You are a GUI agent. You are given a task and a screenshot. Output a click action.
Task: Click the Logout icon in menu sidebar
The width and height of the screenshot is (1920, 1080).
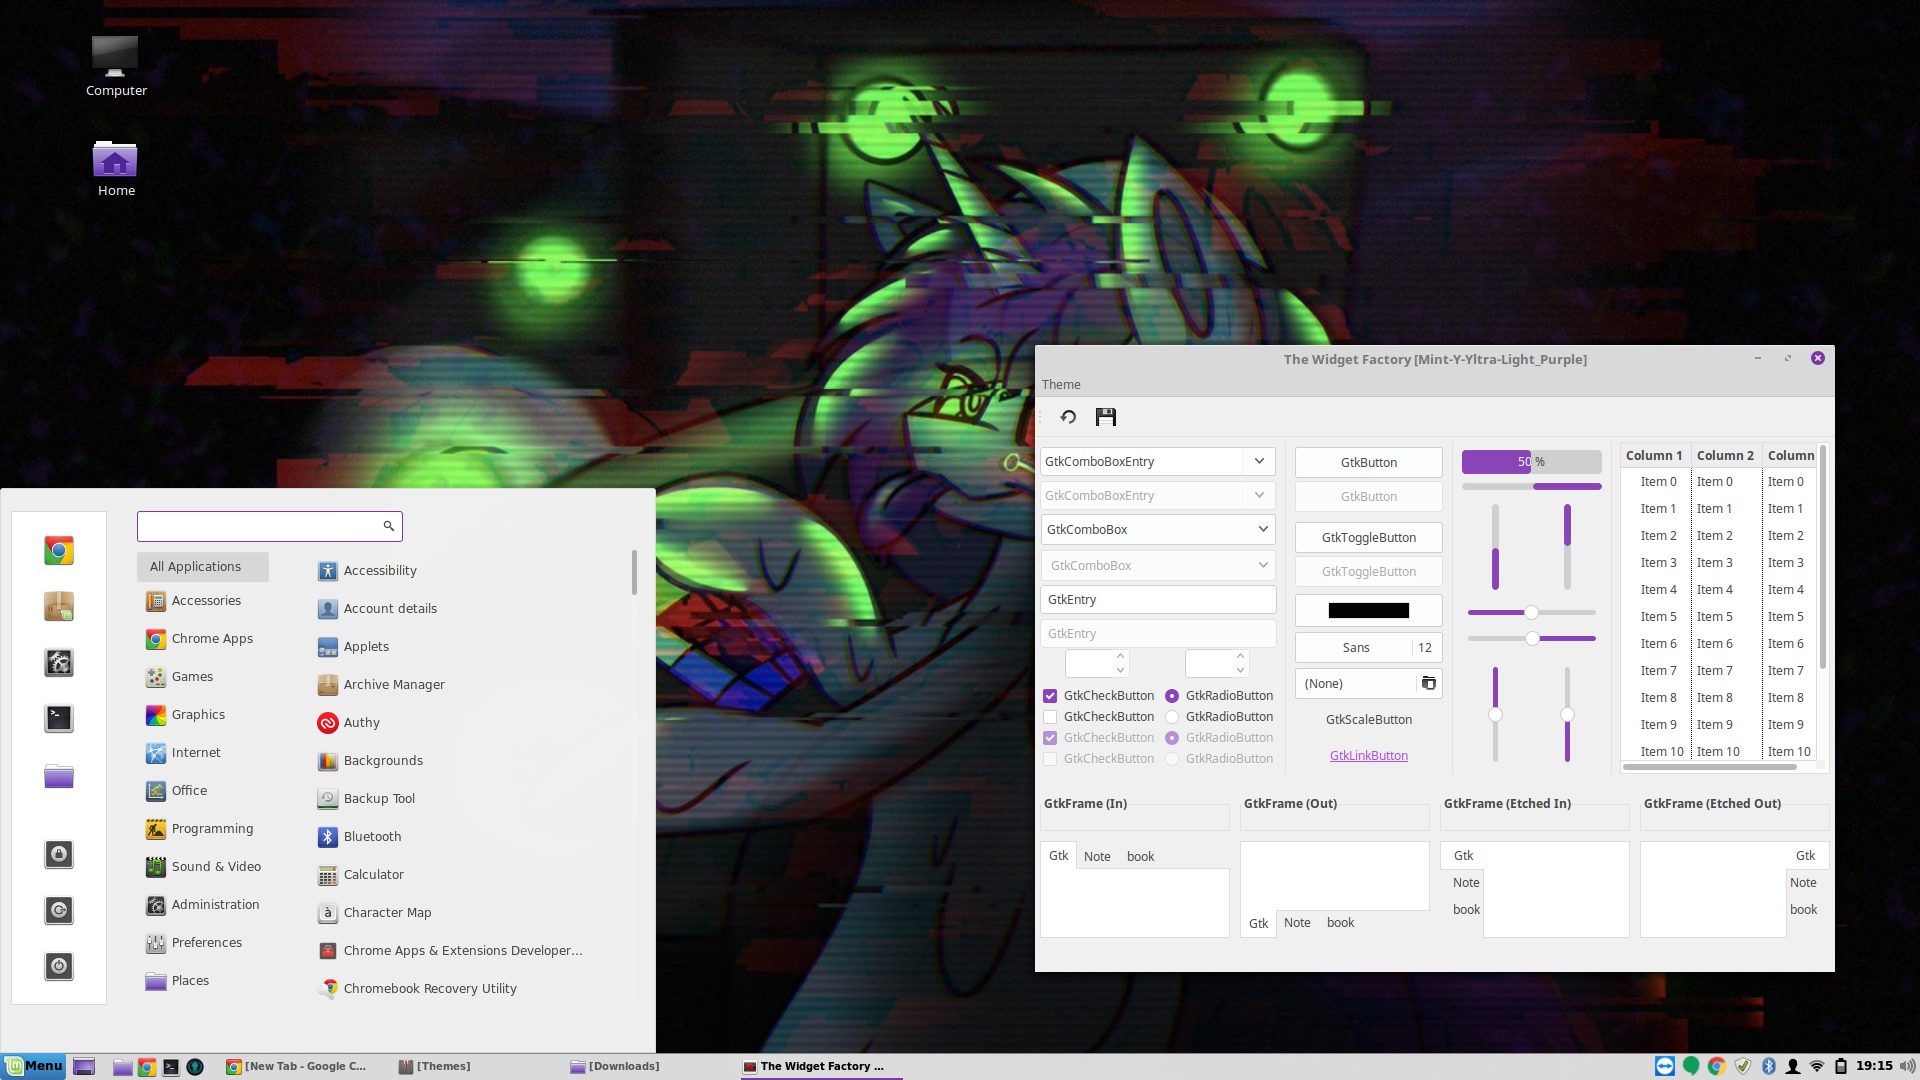pyautogui.click(x=59, y=910)
